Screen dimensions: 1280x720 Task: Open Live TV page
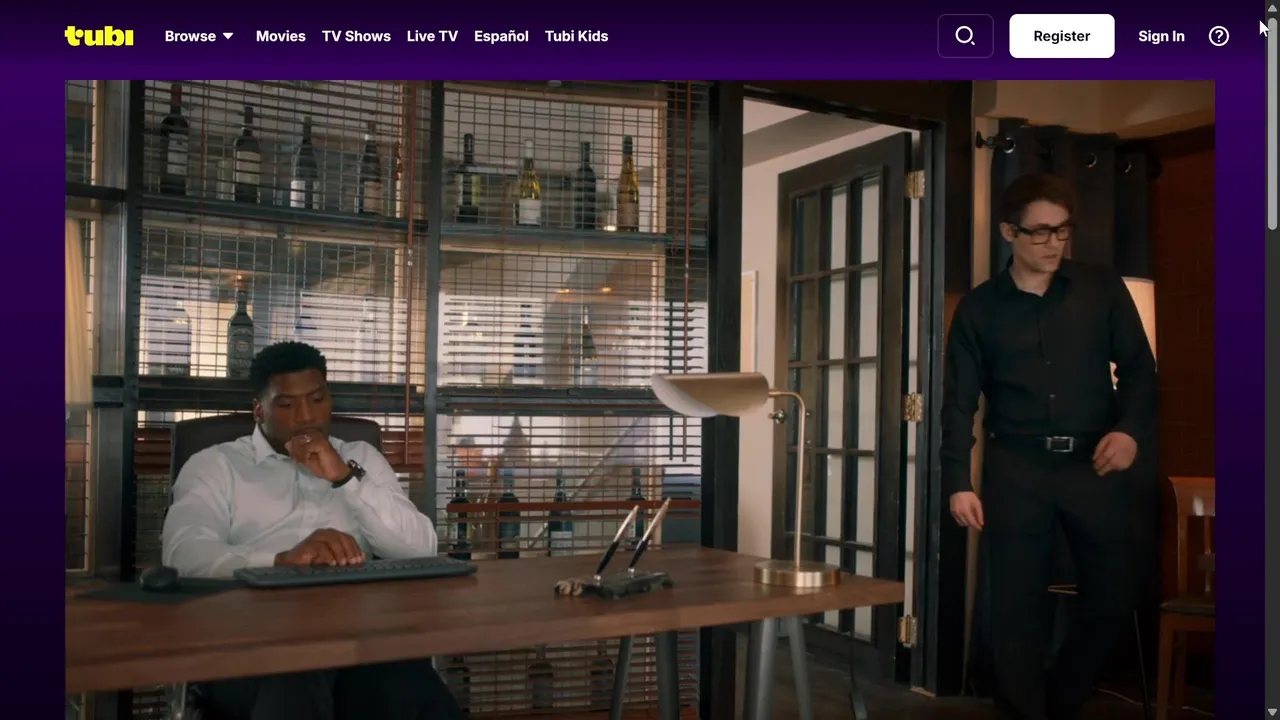(x=432, y=36)
